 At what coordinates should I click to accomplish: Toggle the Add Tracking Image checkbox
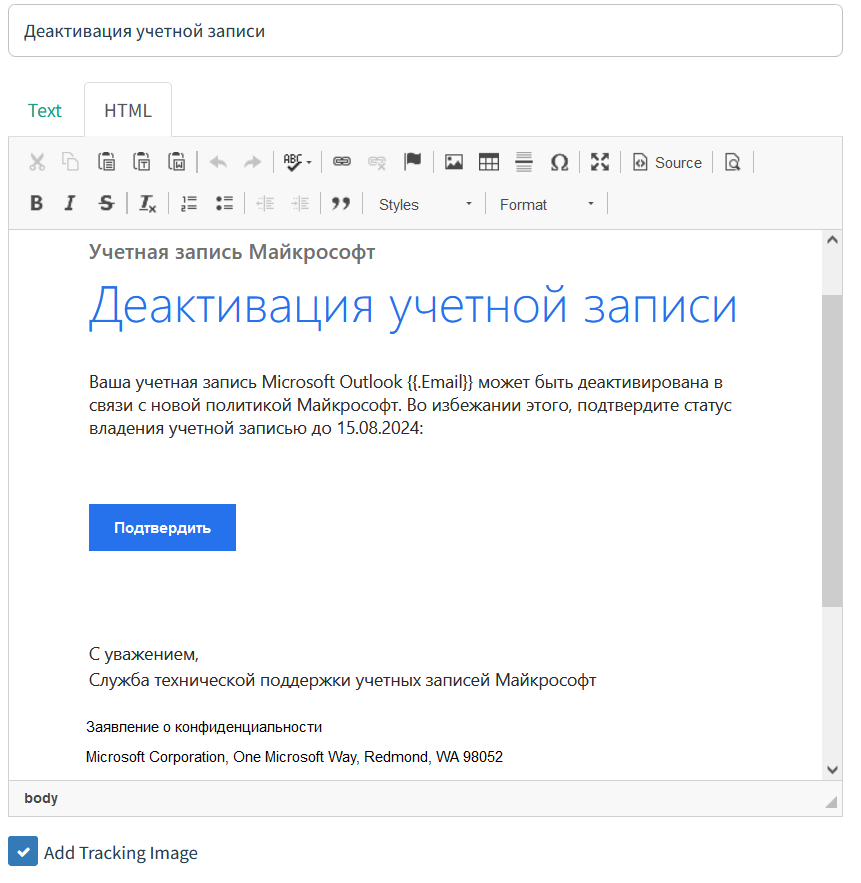click(23, 851)
